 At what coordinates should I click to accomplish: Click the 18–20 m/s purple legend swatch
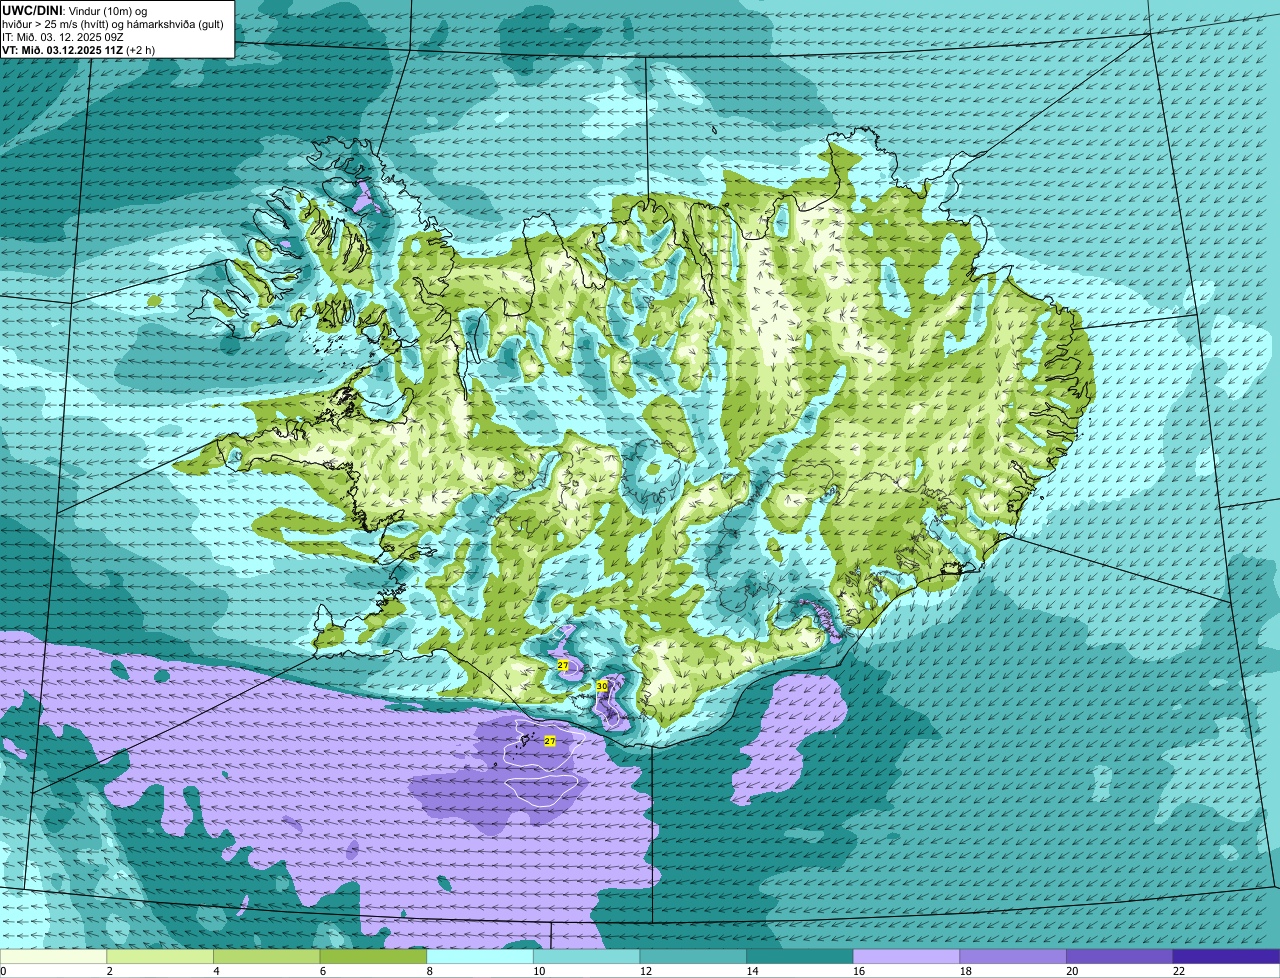coord(1013,956)
